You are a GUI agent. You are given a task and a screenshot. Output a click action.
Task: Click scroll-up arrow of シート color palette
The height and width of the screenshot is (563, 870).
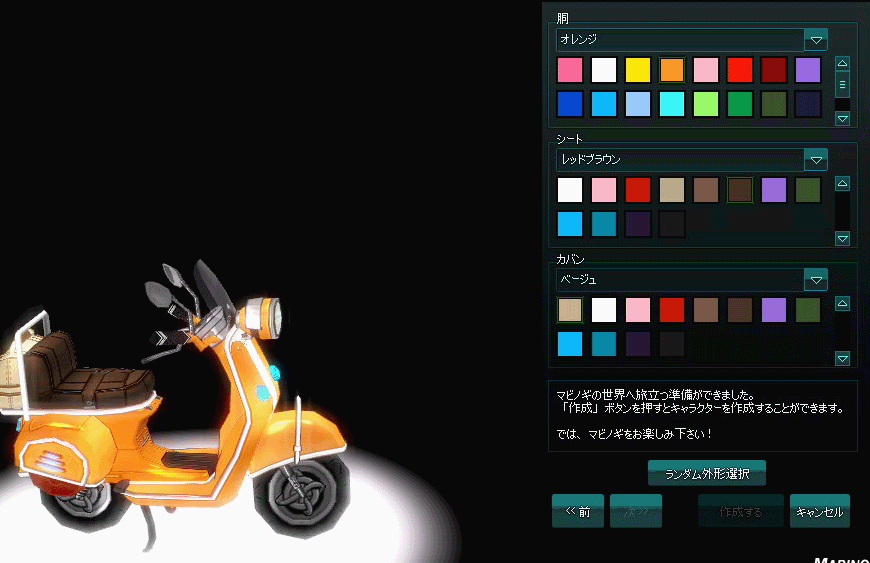842,183
